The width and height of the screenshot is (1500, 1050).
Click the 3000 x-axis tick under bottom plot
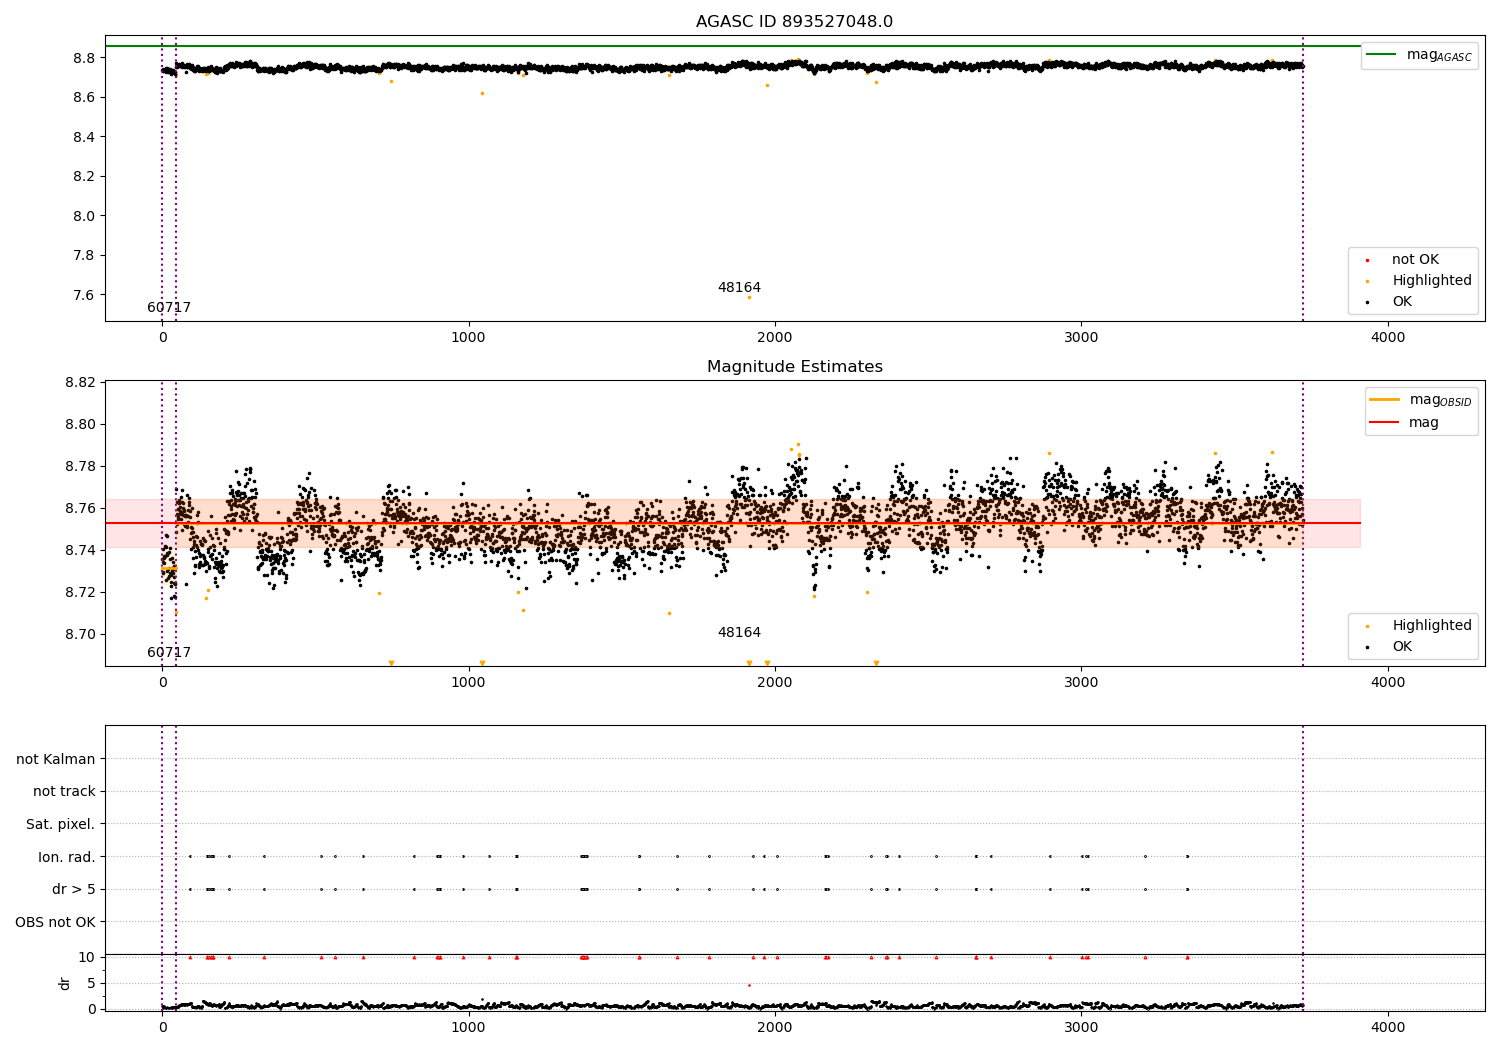tap(1081, 1028)
